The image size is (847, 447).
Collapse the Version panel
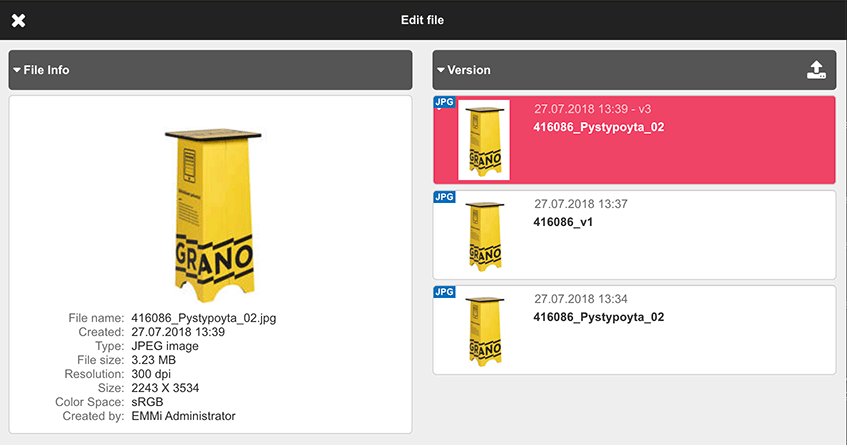[x=441, y=70]
